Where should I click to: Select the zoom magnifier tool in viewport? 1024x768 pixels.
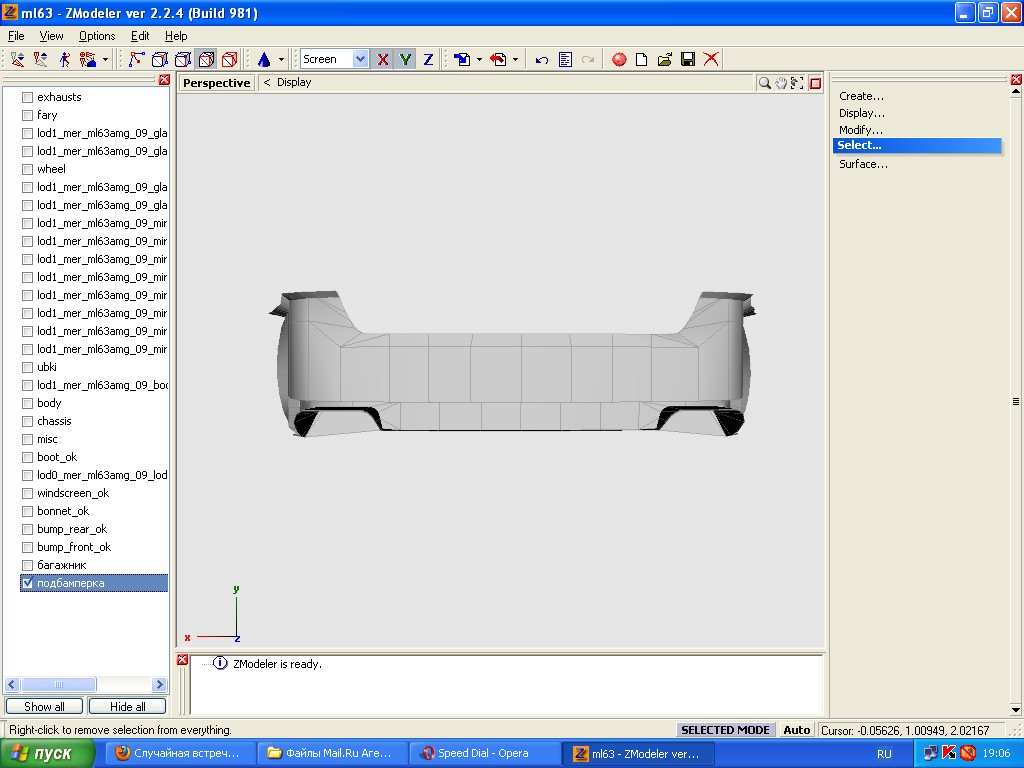pyautogui.click(x=765, y=83)
